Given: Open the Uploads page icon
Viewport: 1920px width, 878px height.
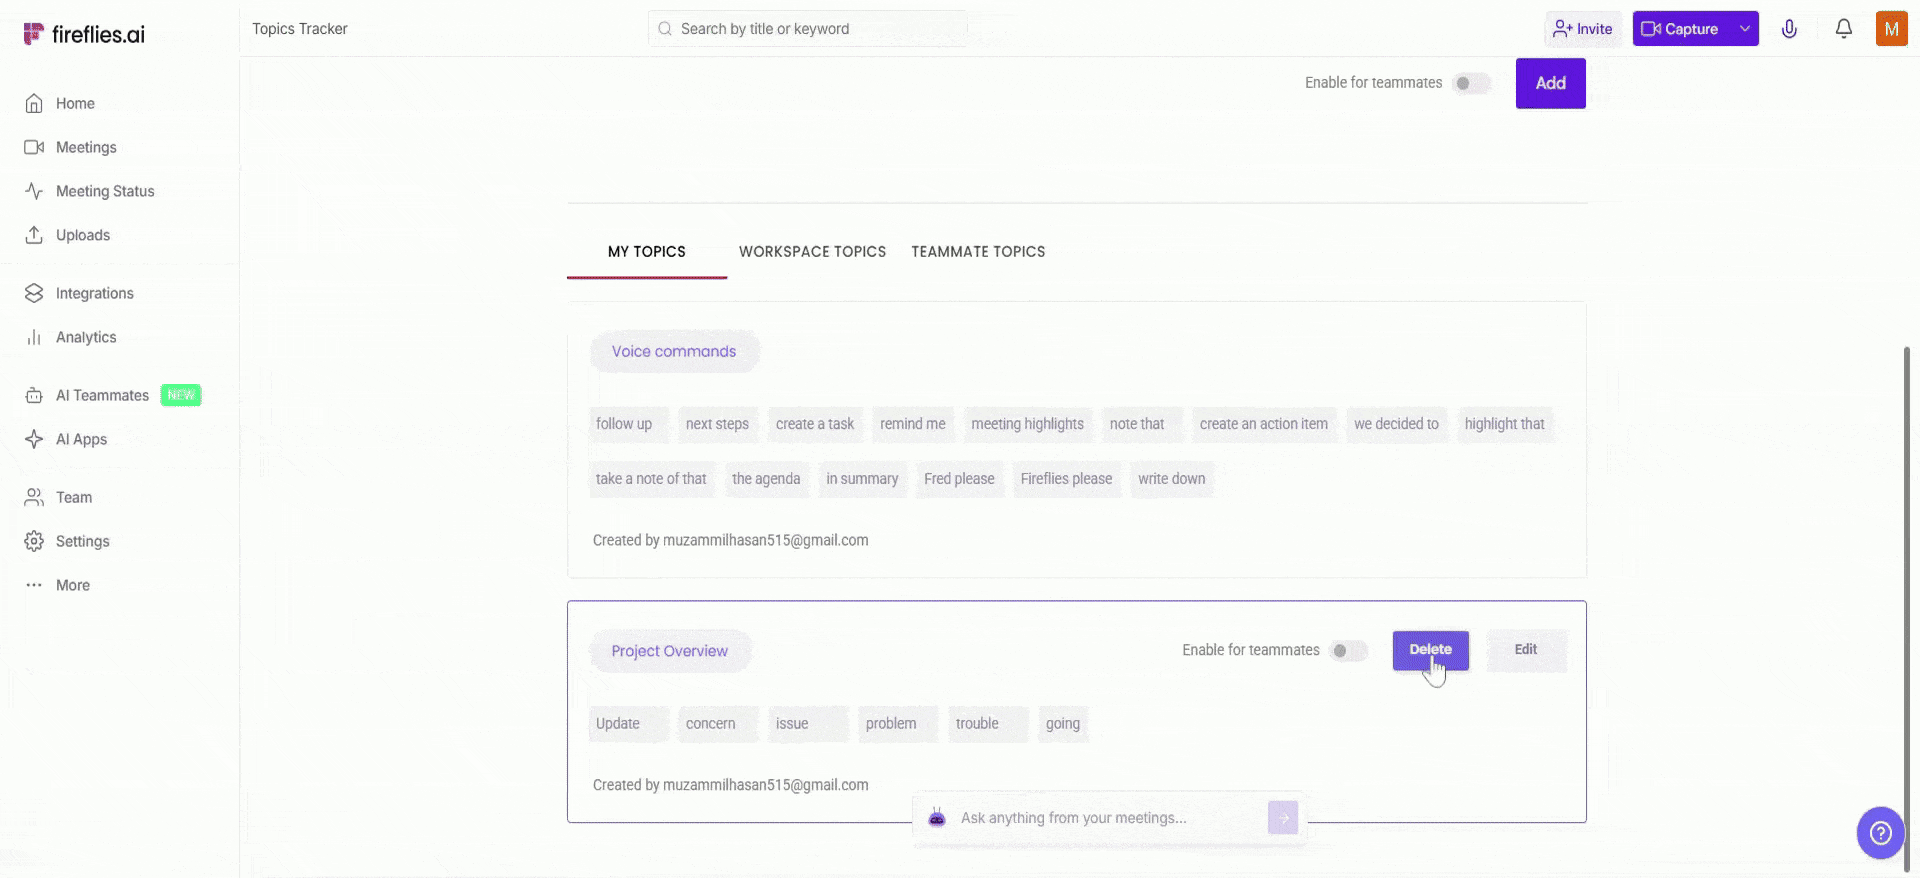Looking at the screenshot, I should [34, 235].
